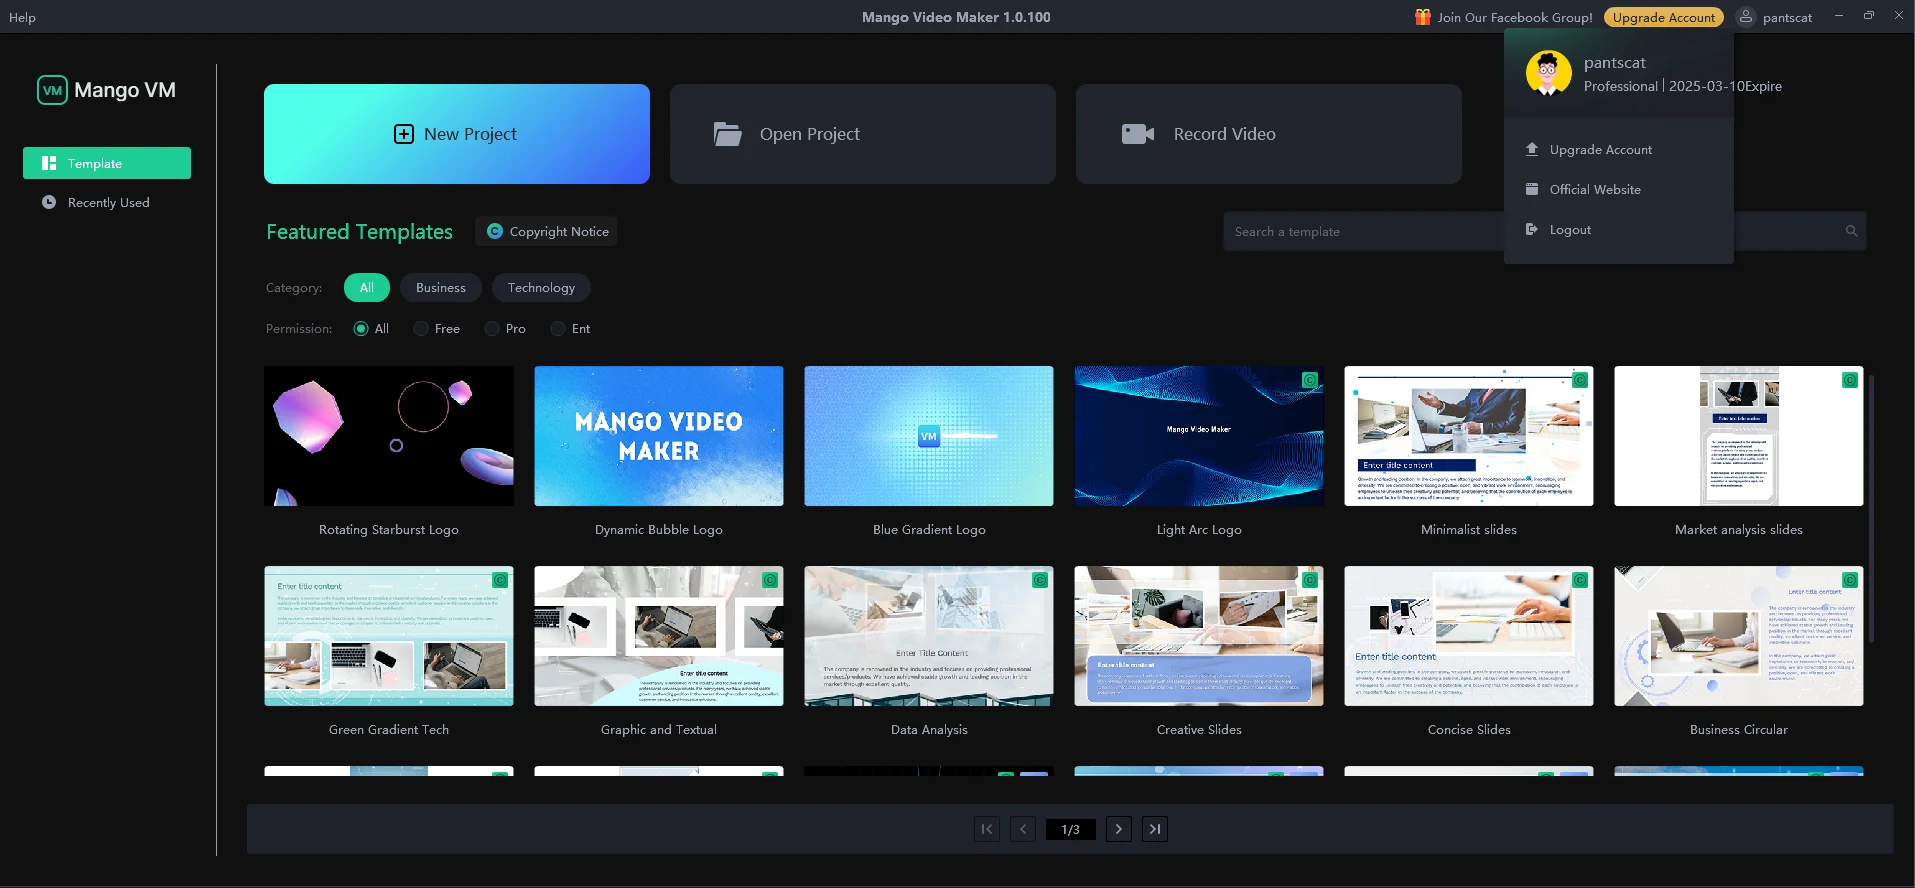Image resolution: width=1915 pixels, height=888 pixels.
Task: Select the All permission radio button
Action: [361, 329]
